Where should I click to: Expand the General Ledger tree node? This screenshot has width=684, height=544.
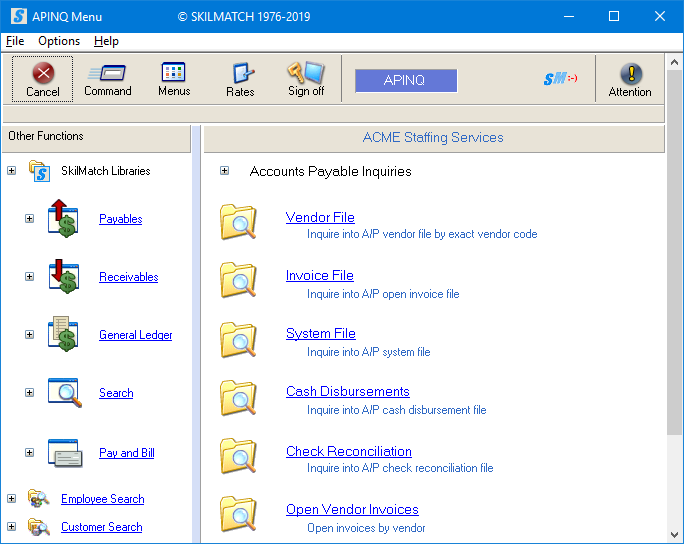29,335
